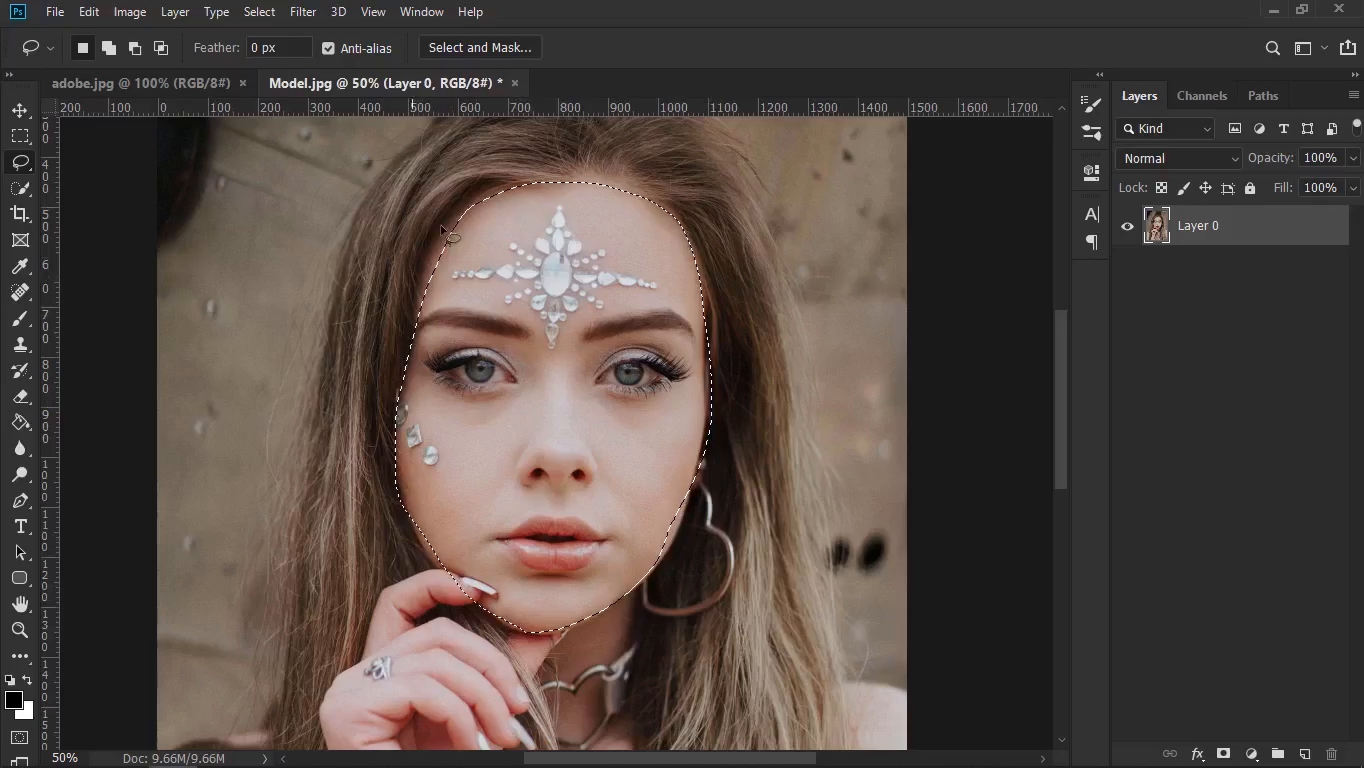Toggle lock all on the layer

pos(1250,188)
